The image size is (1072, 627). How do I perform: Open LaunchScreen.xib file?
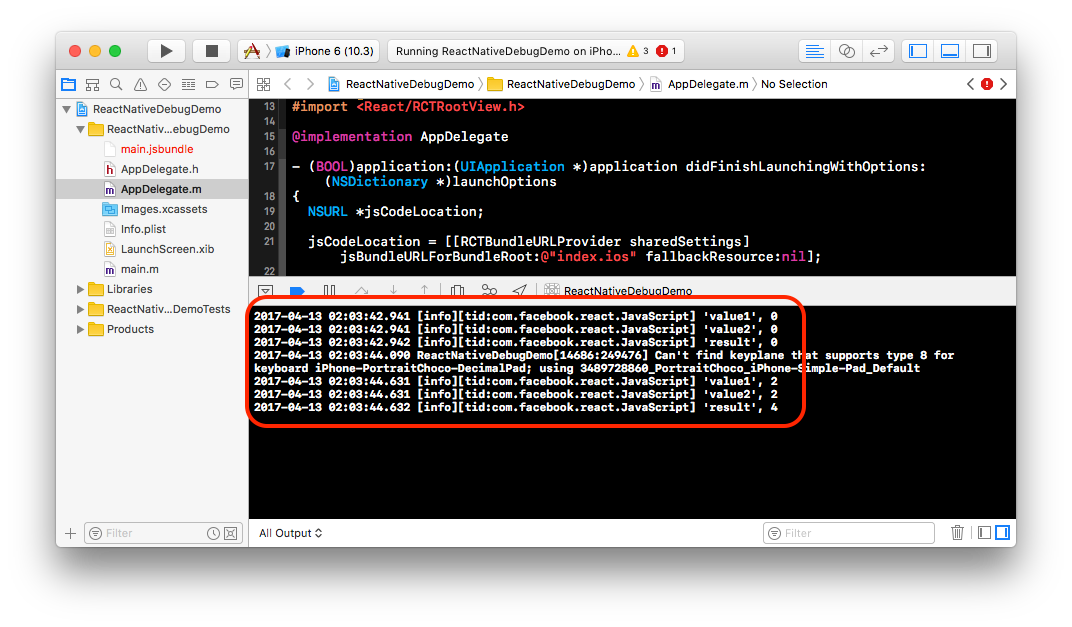[x=152, y=250]
